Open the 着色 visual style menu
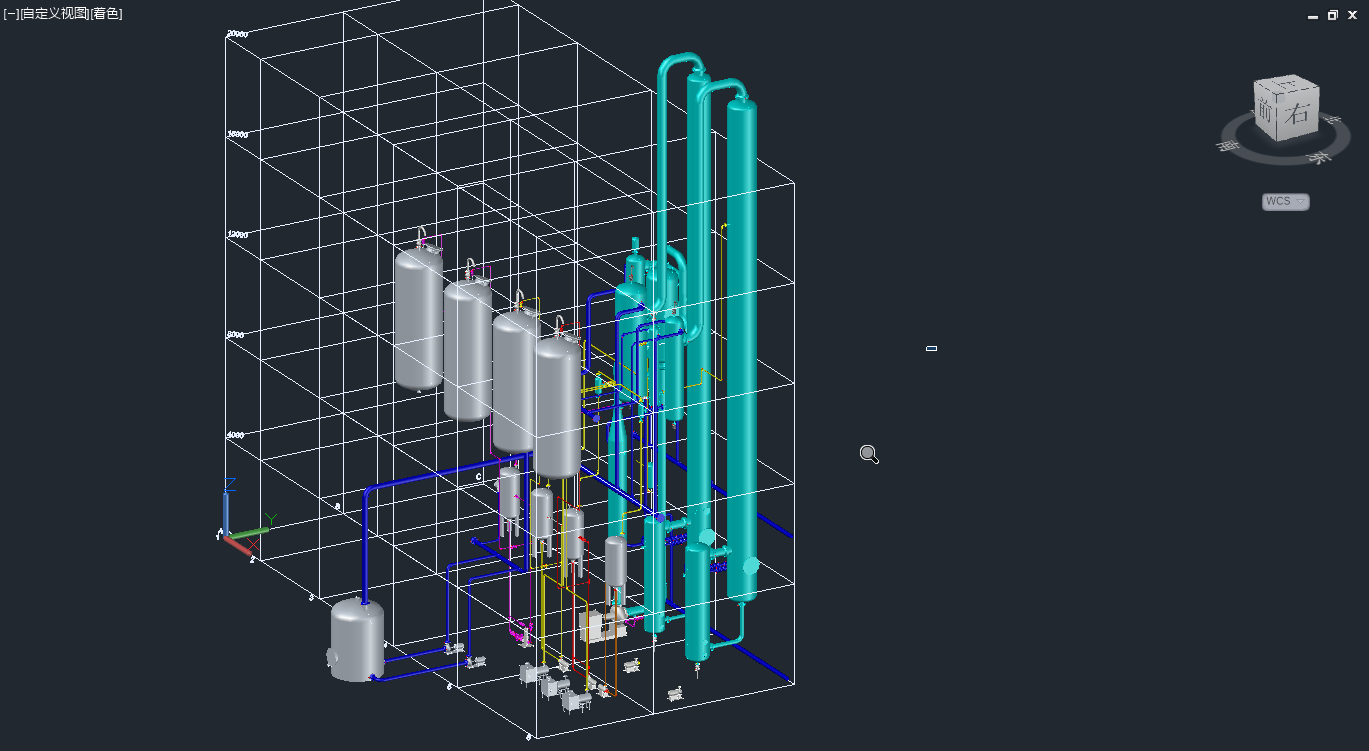Image resolution: width=1369 pixels, height=751 pixels. [107, 14]
